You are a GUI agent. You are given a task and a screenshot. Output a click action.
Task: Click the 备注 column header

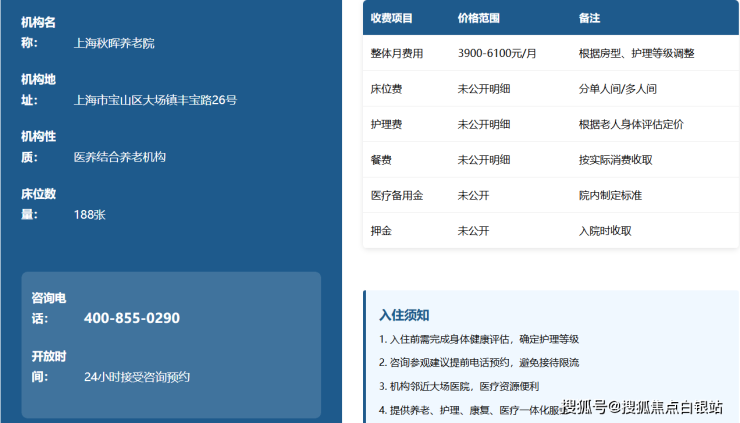tap(589, 18)
